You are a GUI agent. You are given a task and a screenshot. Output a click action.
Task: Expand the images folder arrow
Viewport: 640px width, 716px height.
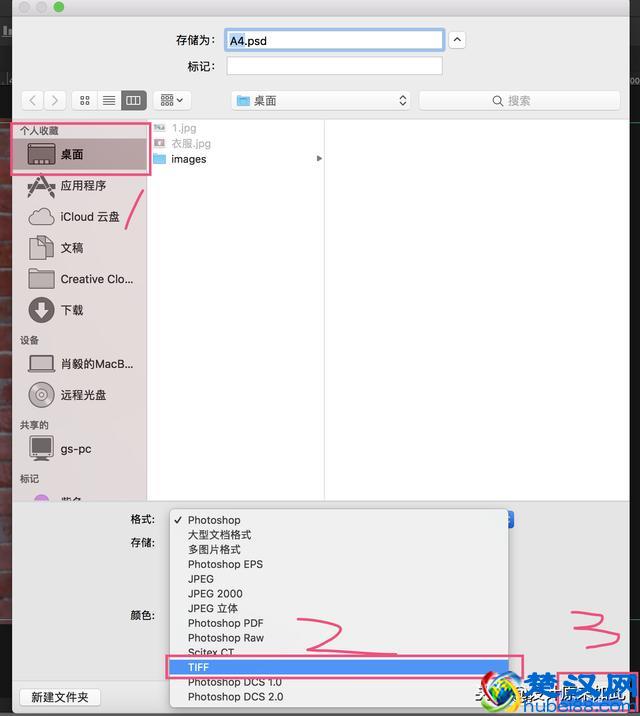coord(319,158)
